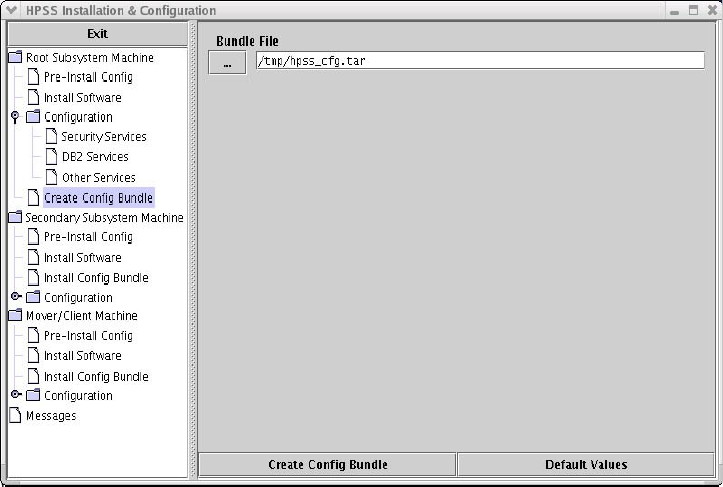This screenshot has height=487, width=723.
Task: Click the Configuration folder icon under Secondary Subsystem Machine
Action: [33, 297]
